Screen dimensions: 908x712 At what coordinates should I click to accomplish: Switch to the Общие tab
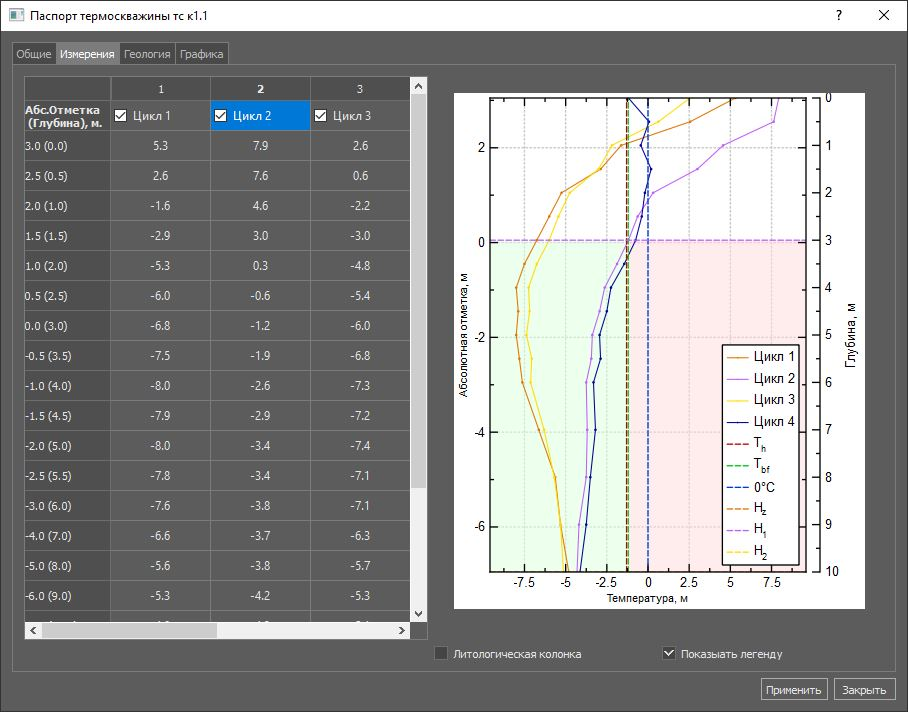pos(34,54)
